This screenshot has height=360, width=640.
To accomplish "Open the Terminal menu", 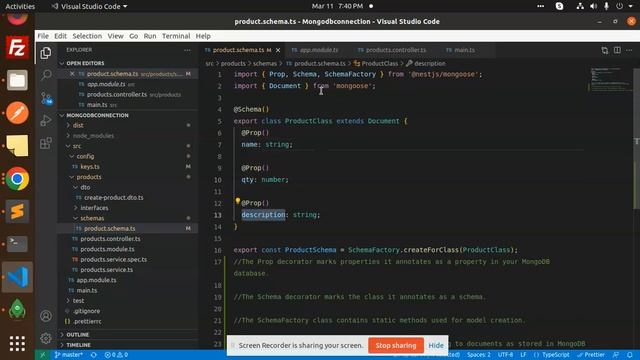I will pos(176,36).
